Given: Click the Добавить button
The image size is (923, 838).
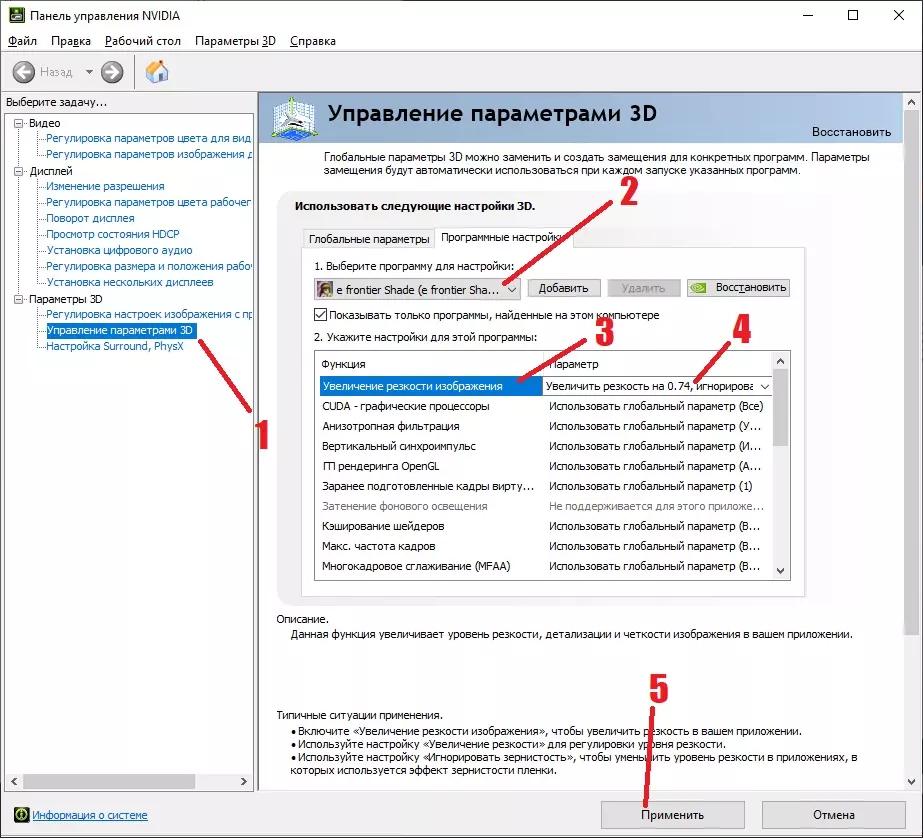Looking at the screenshot, I should 563,288.
